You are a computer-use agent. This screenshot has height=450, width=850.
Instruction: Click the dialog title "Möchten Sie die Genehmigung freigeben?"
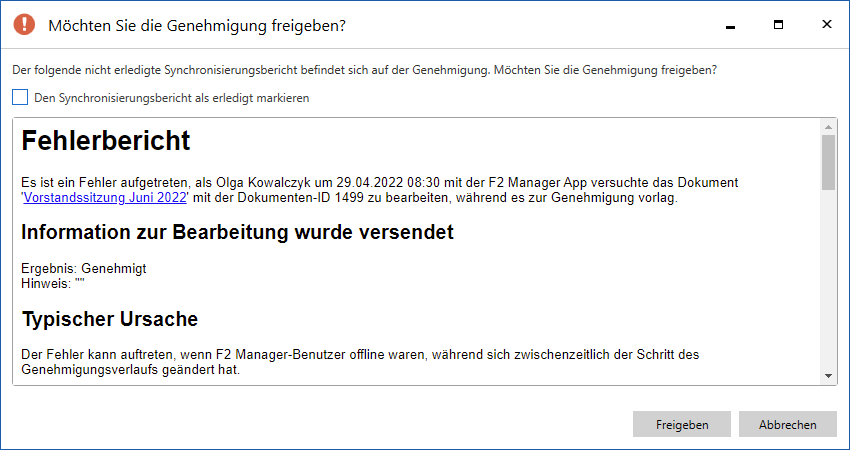point(197,25)
